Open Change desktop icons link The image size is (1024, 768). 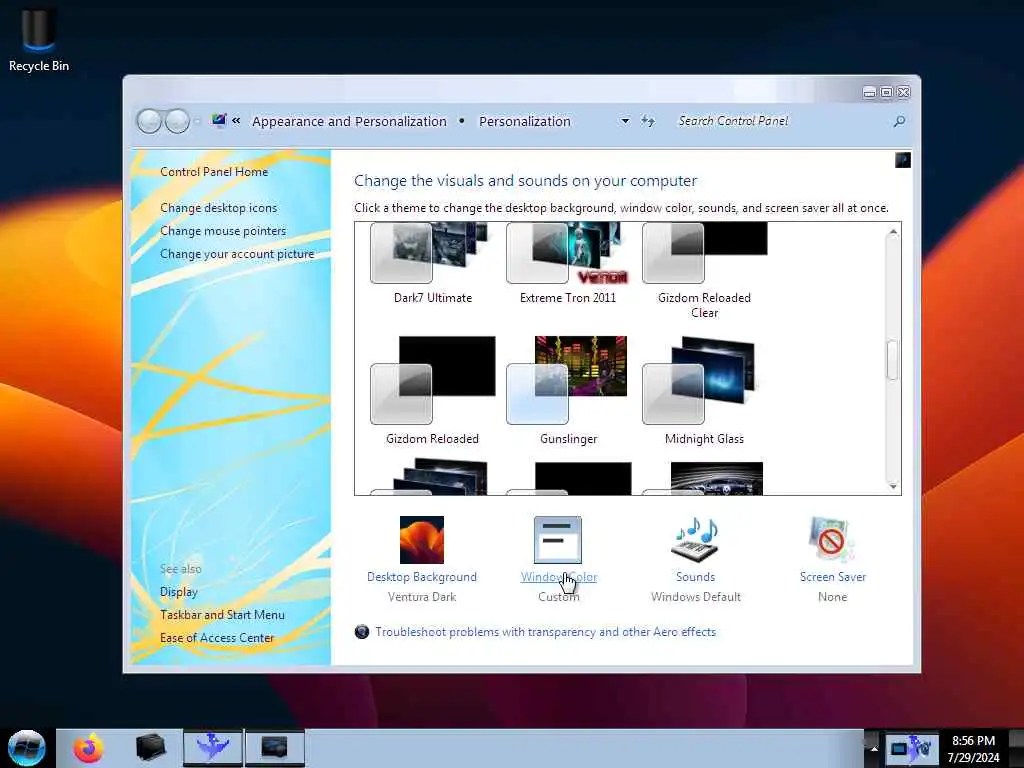218,208
